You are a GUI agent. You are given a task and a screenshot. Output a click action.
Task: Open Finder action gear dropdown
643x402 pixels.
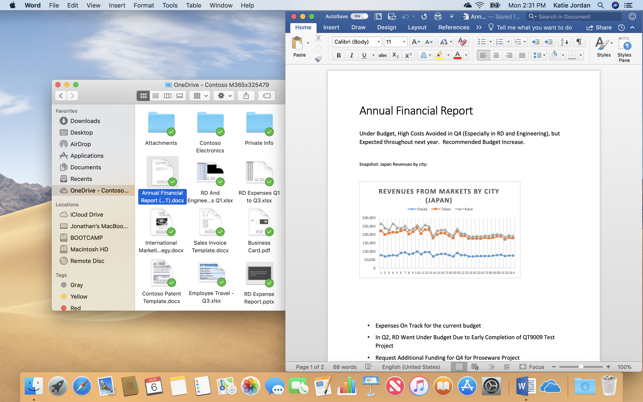[x=224, y=96]
